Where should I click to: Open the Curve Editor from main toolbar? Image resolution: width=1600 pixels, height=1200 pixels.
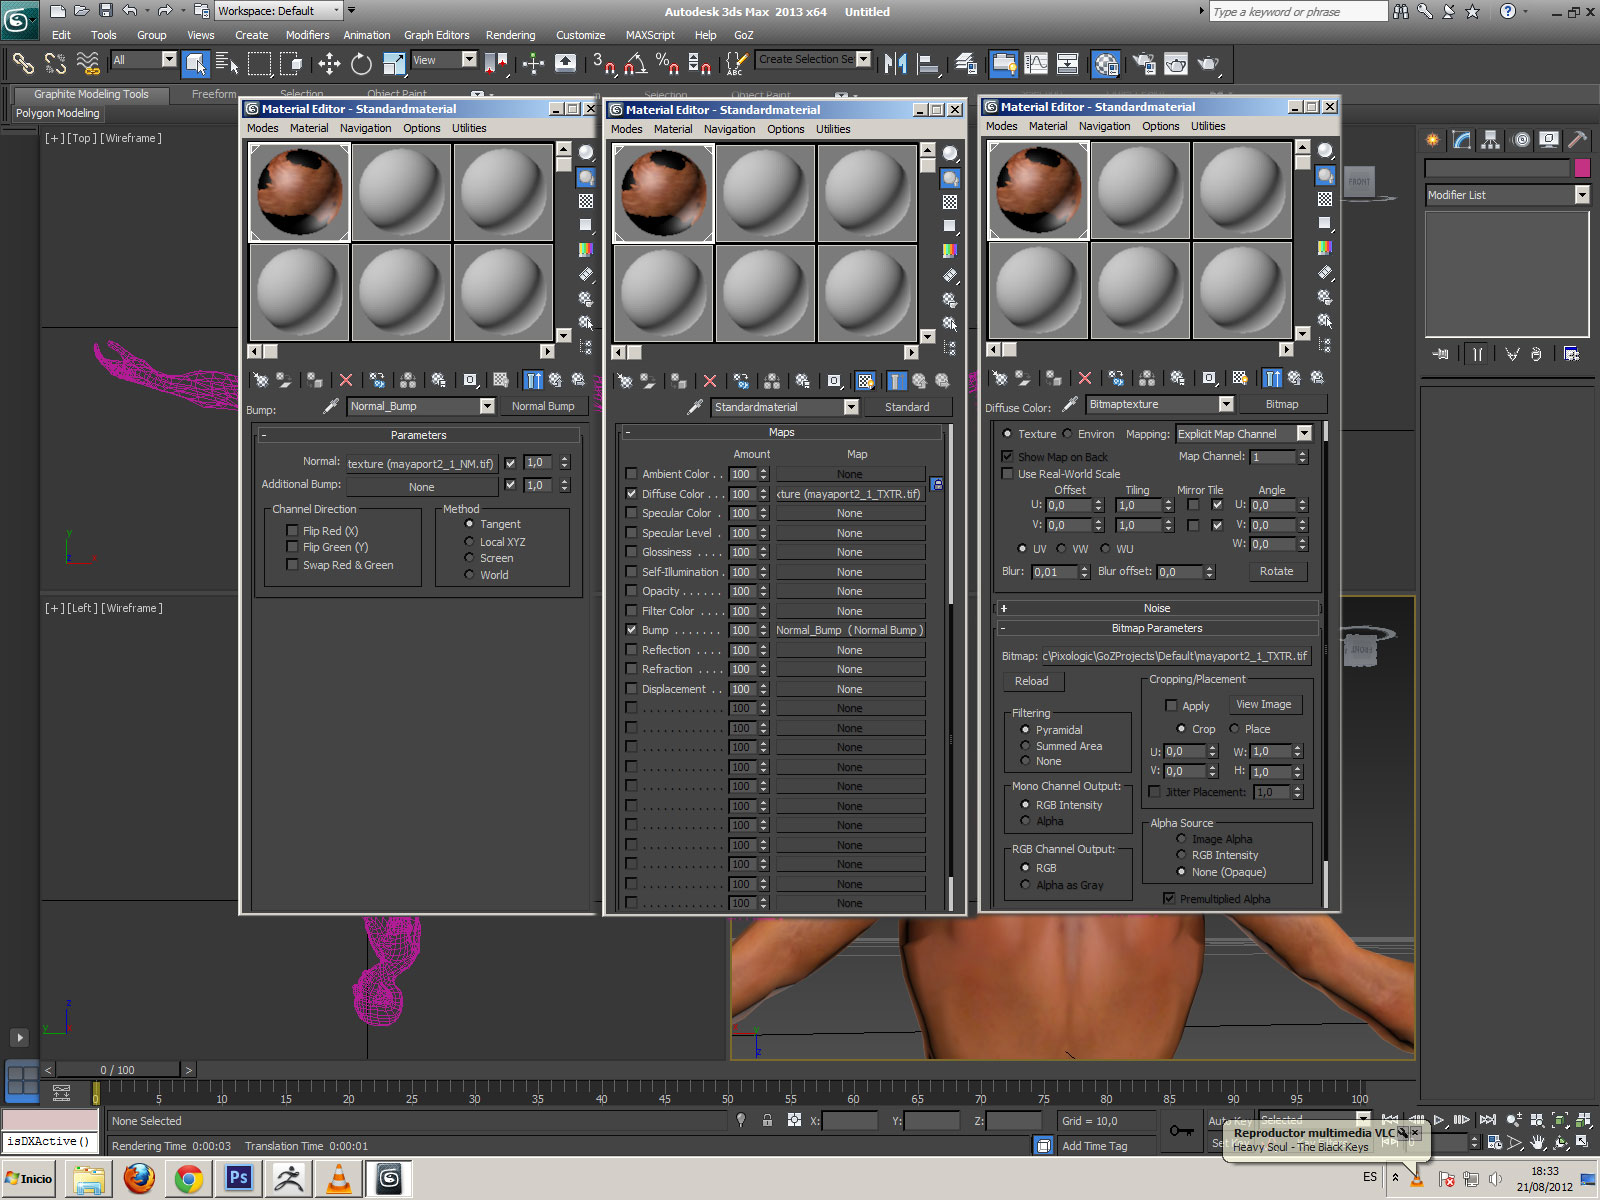(x=1036, y=64)
